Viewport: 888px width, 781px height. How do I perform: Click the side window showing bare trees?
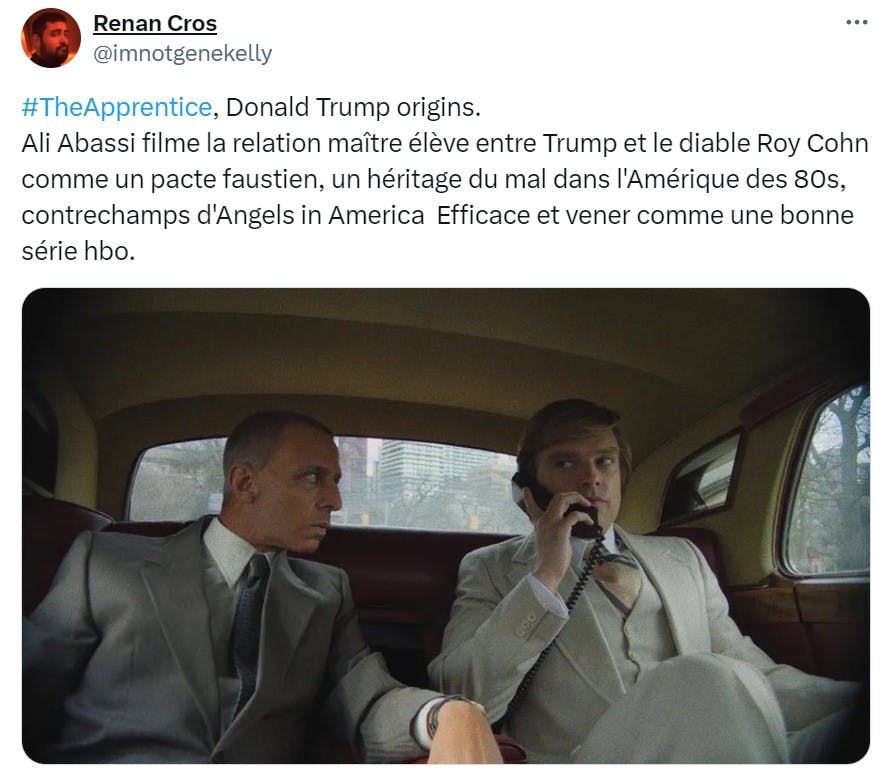pyautogui.click(x=828, y=481)
